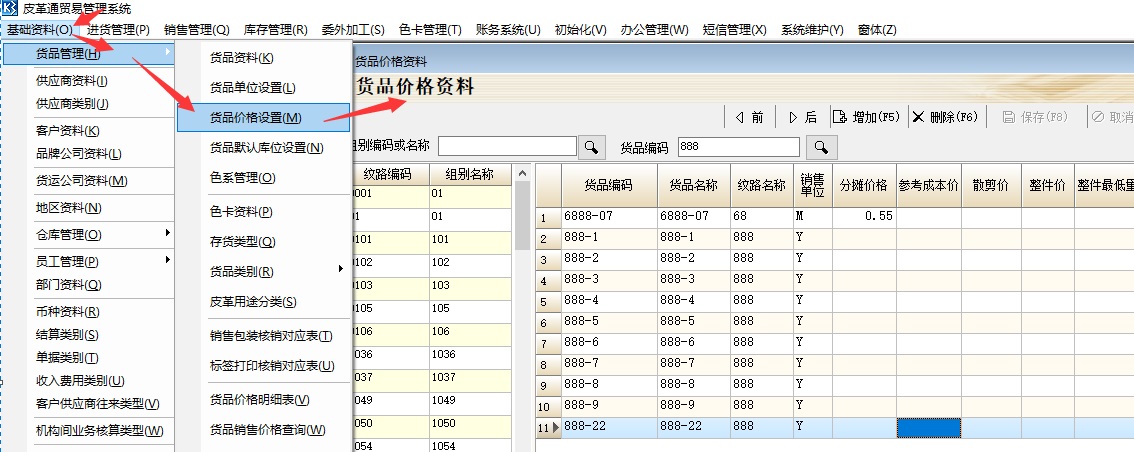Image resolution: width=1134 pixels, height=452 pixels.
Task: Expand the 仓库管理(O) submenu
Action: (88, 235)
